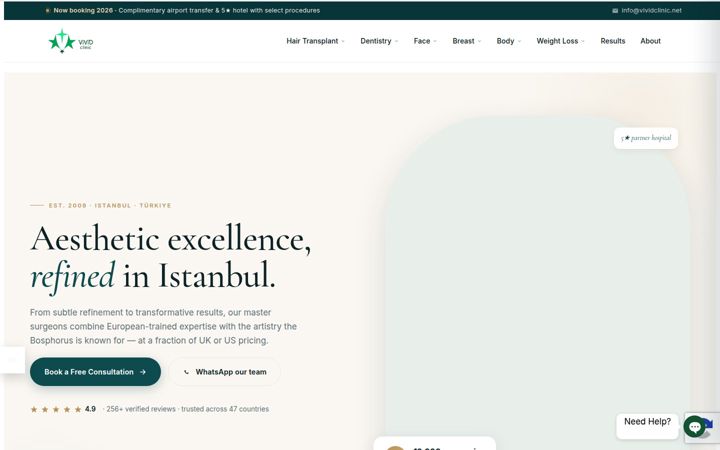Click the star icon before Now booking 2026

(x=48, y=11)
